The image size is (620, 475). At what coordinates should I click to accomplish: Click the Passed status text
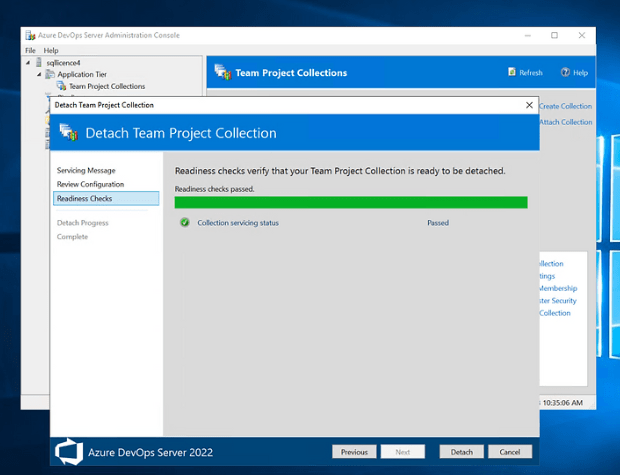coord(438,223)
